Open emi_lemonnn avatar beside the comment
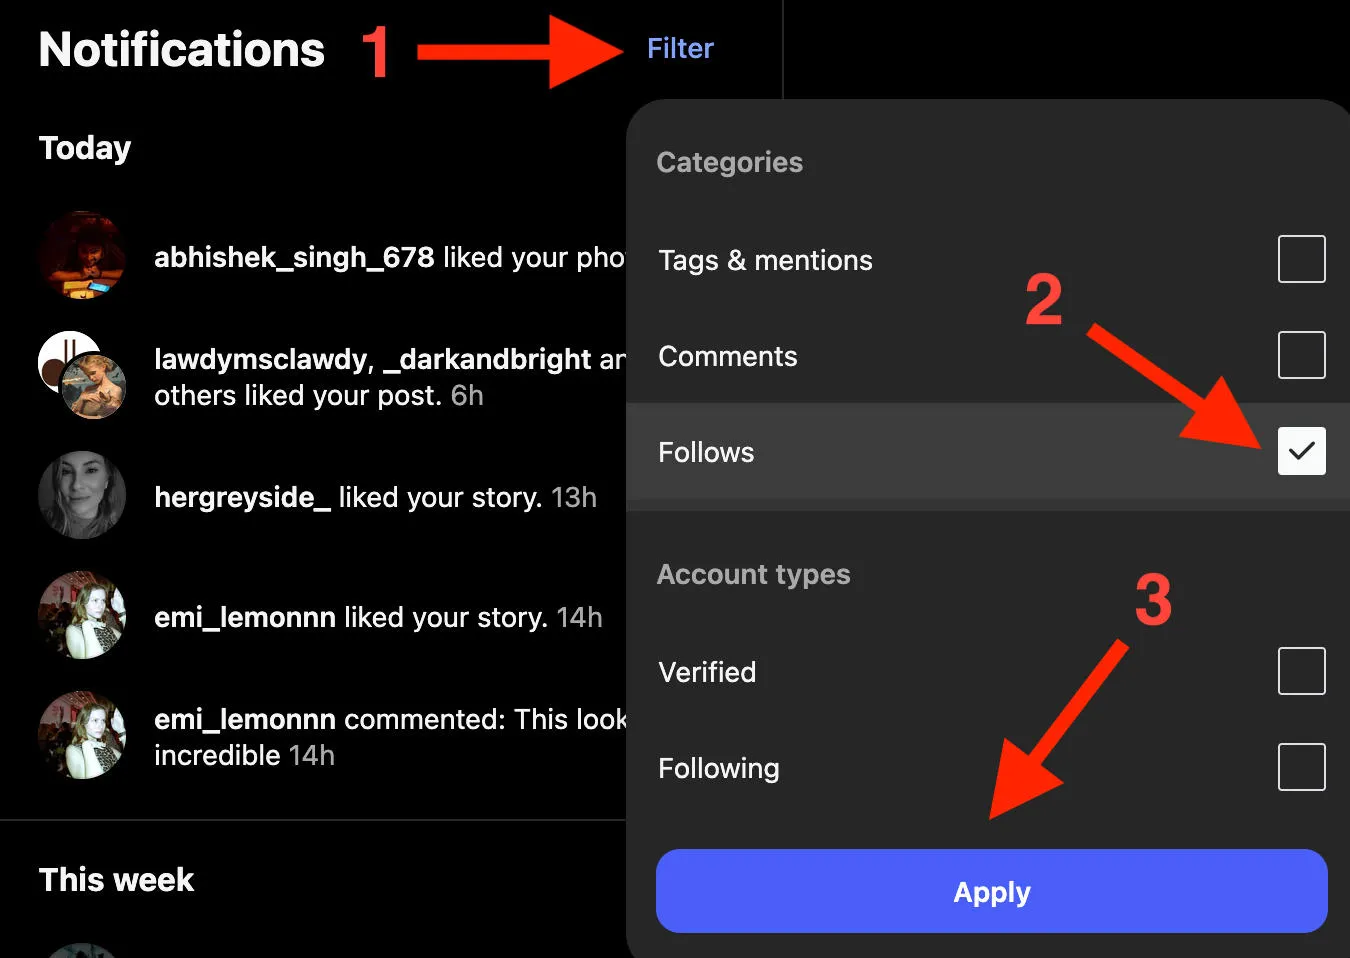 (x=82, y=735)
